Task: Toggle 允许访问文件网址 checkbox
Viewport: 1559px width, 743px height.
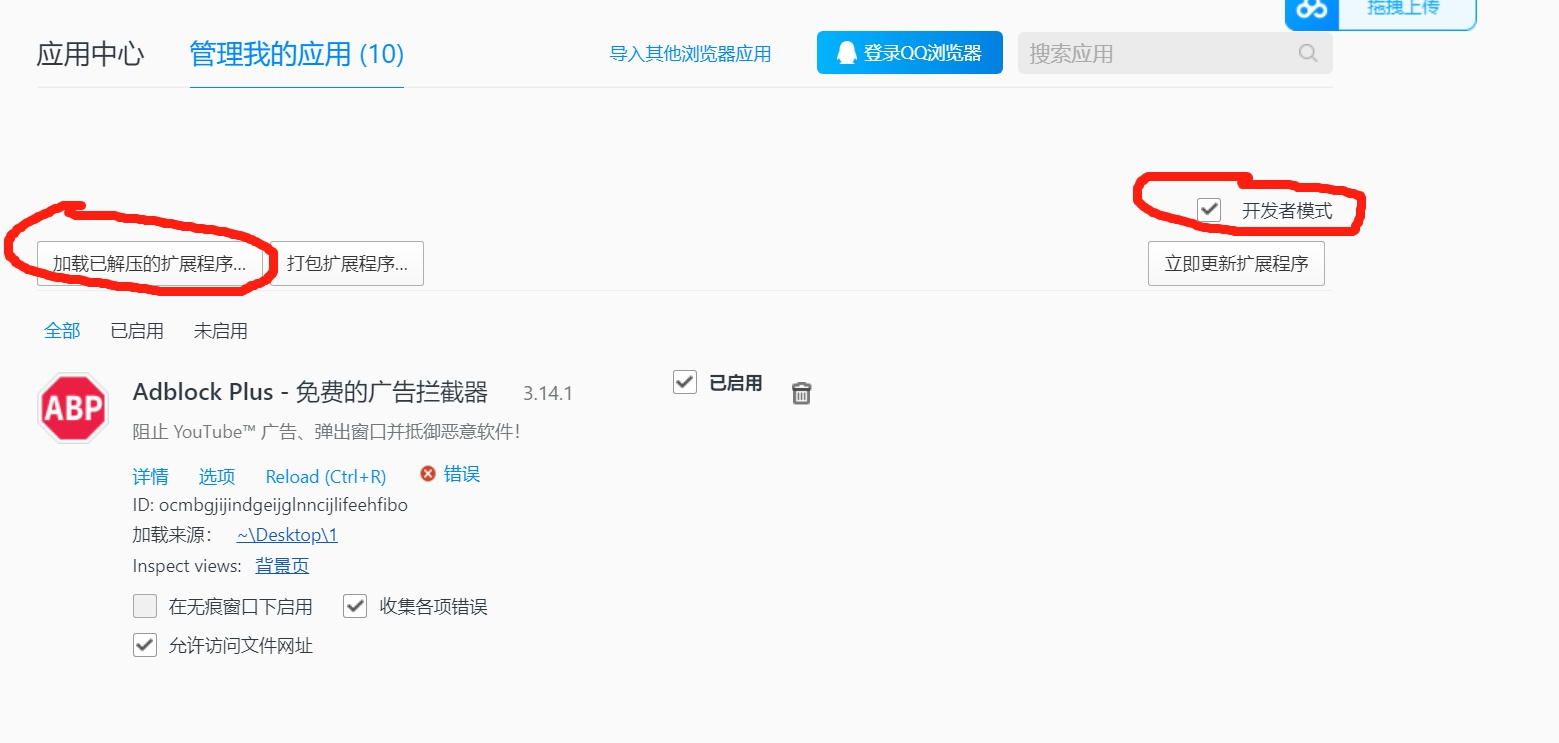Action: click(145, 645)
